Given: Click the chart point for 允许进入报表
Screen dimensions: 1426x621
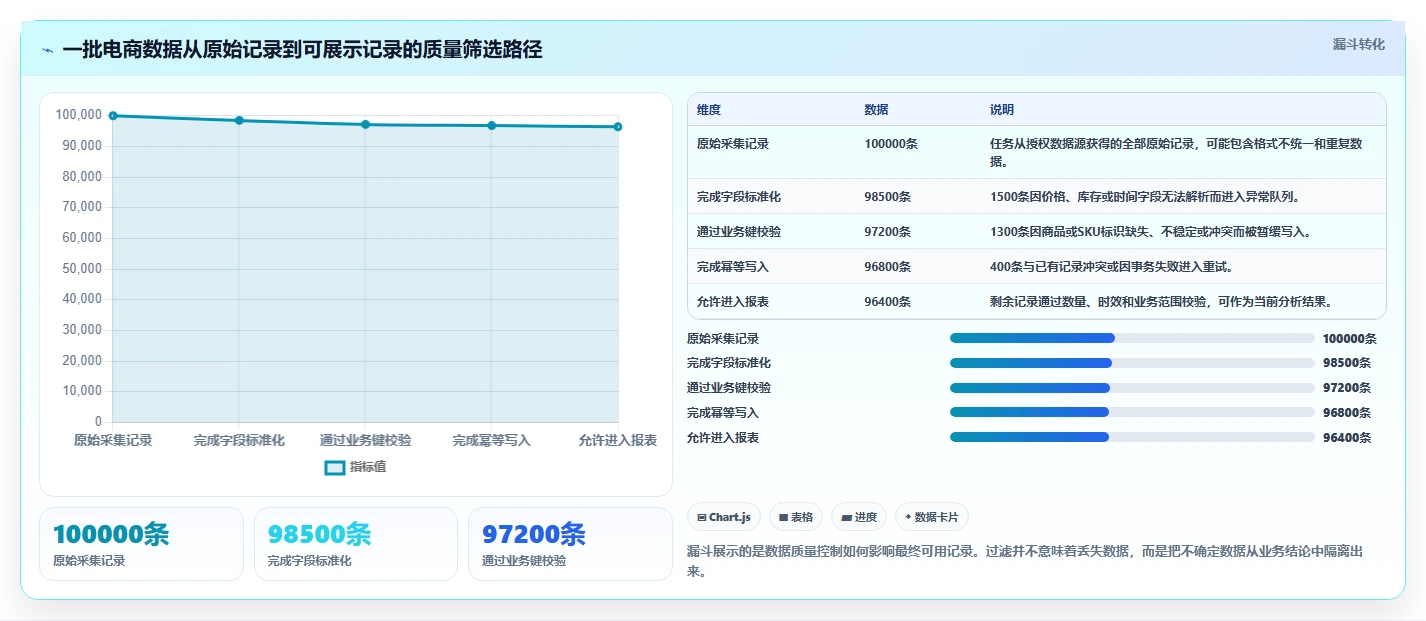Looking at the screenshot, I should pos(618,127).
